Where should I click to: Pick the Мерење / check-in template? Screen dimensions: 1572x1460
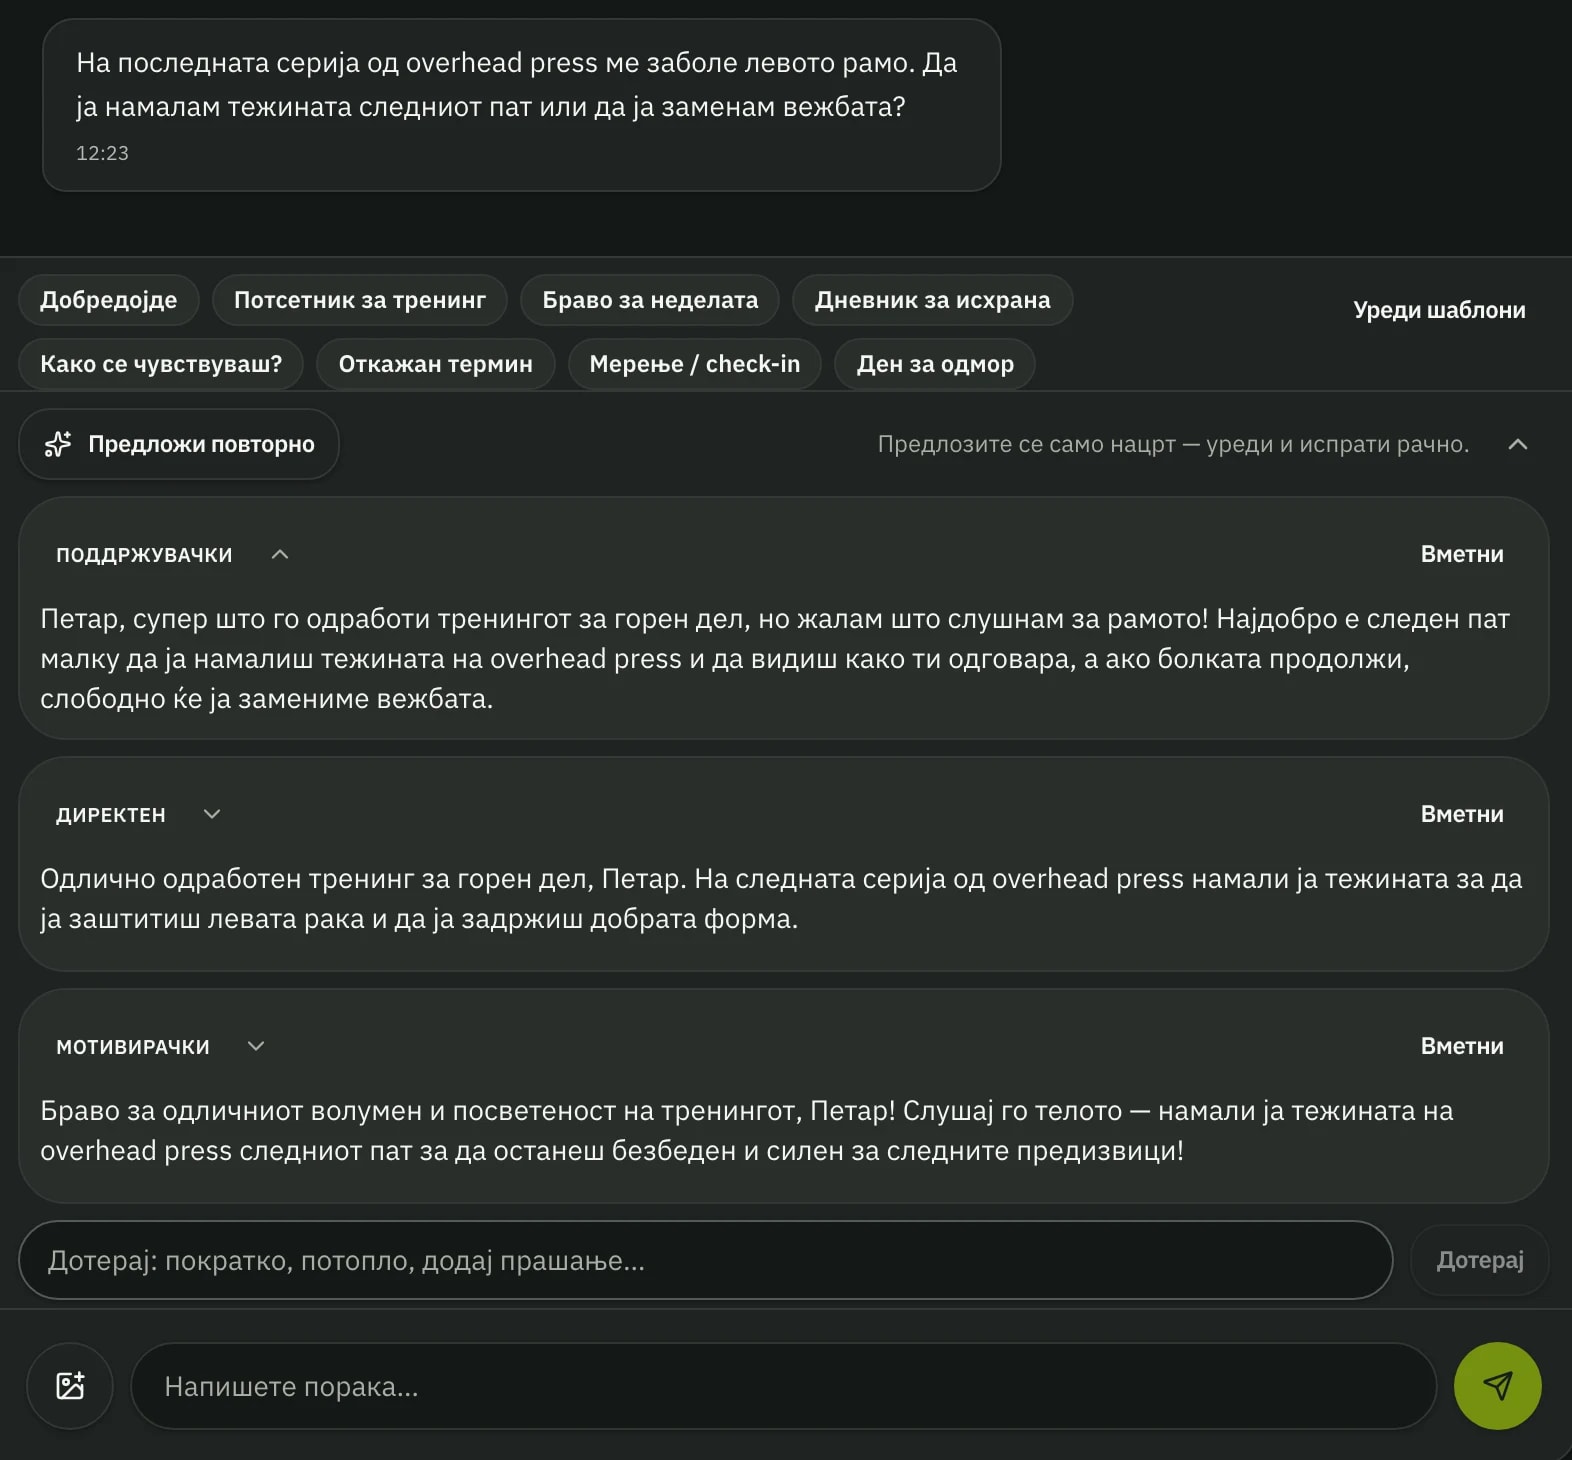click(x=695, y=364)
